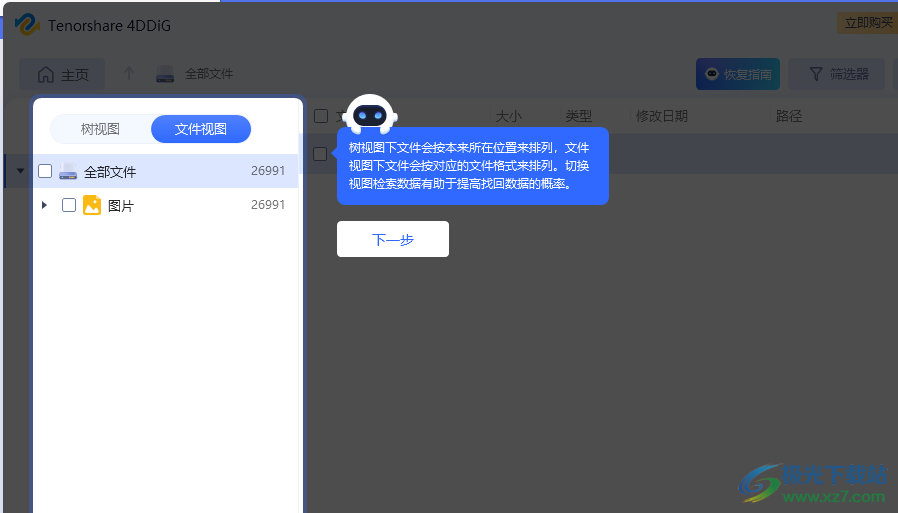Sort by 修改日期 column header
This screenshot has height=513, width=898.
pos(661,116)
